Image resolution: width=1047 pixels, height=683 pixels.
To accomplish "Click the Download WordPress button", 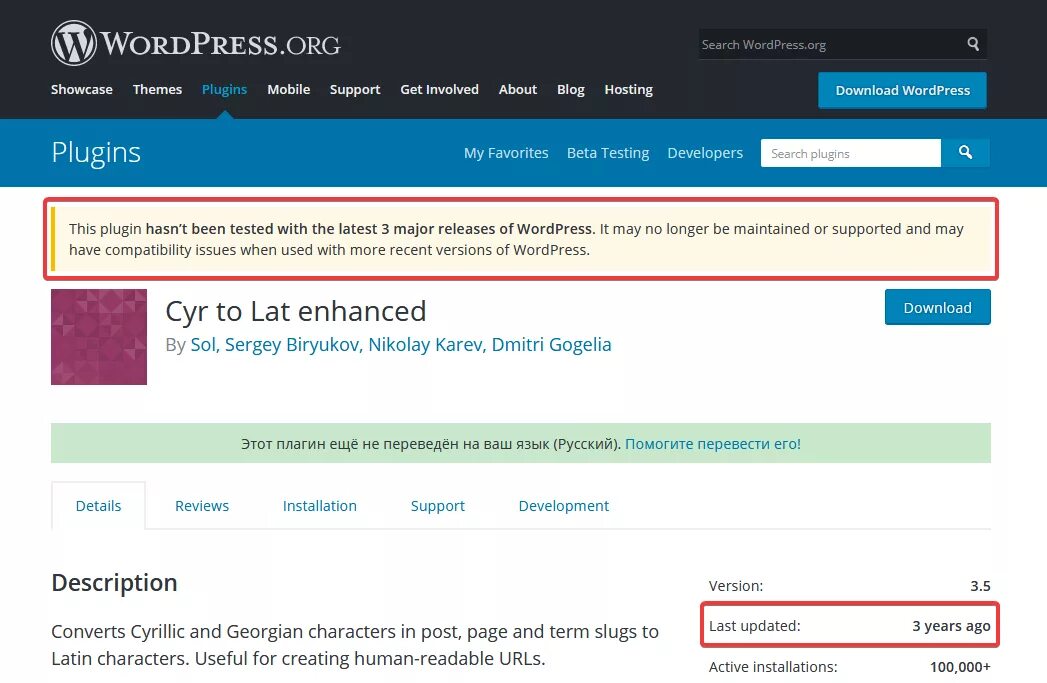I will click(x=902, y=90).
